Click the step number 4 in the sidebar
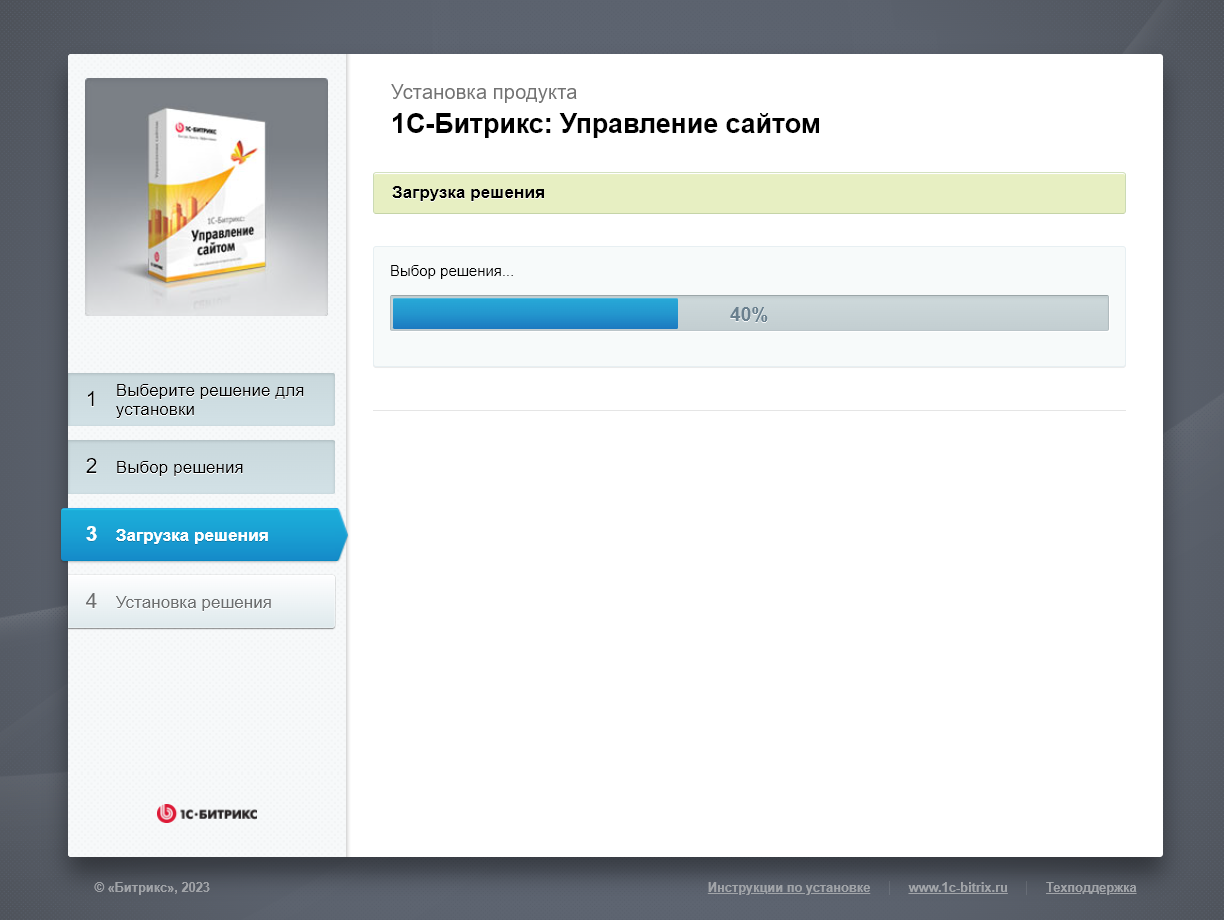 [91, 602]
